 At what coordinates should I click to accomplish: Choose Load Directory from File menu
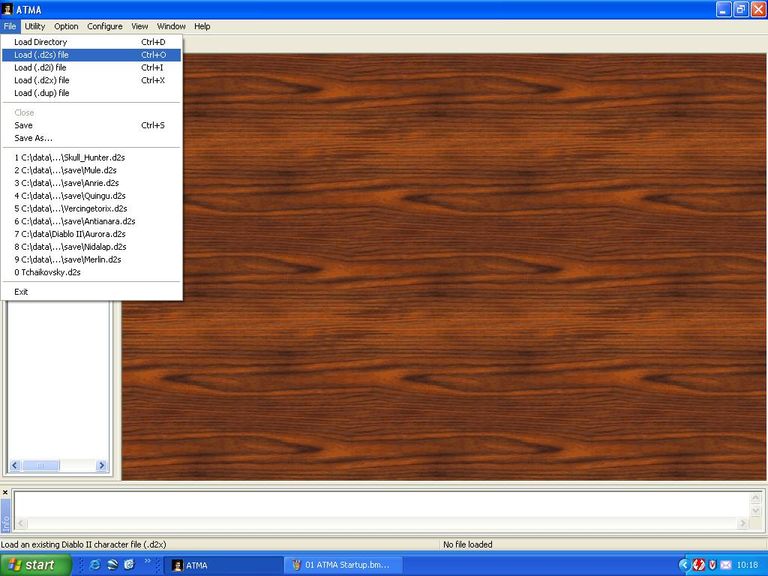pyautogui.click(x=92, y=42)
